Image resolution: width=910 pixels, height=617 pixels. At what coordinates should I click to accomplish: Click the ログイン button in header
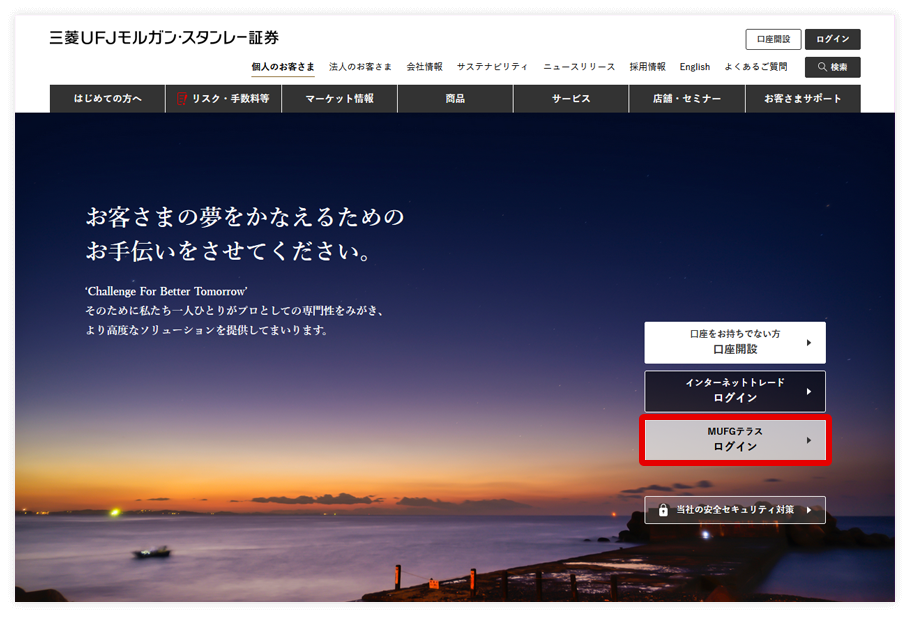click(x=832, y=39)
